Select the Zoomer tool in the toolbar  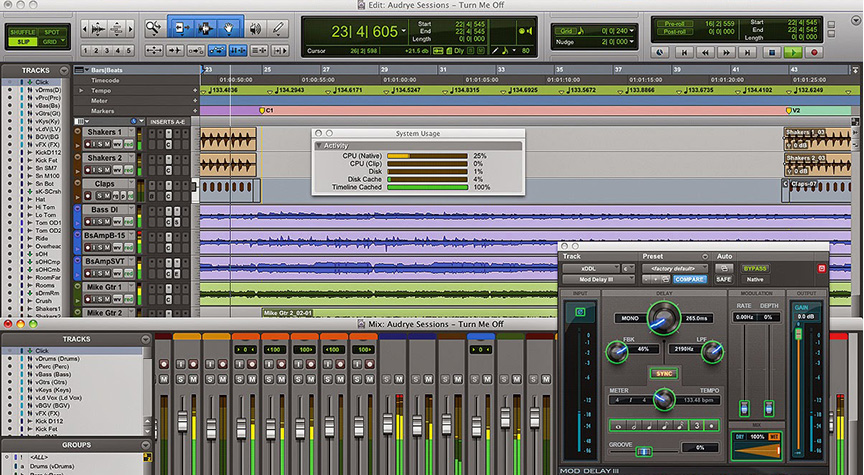(x=154, y=28)
